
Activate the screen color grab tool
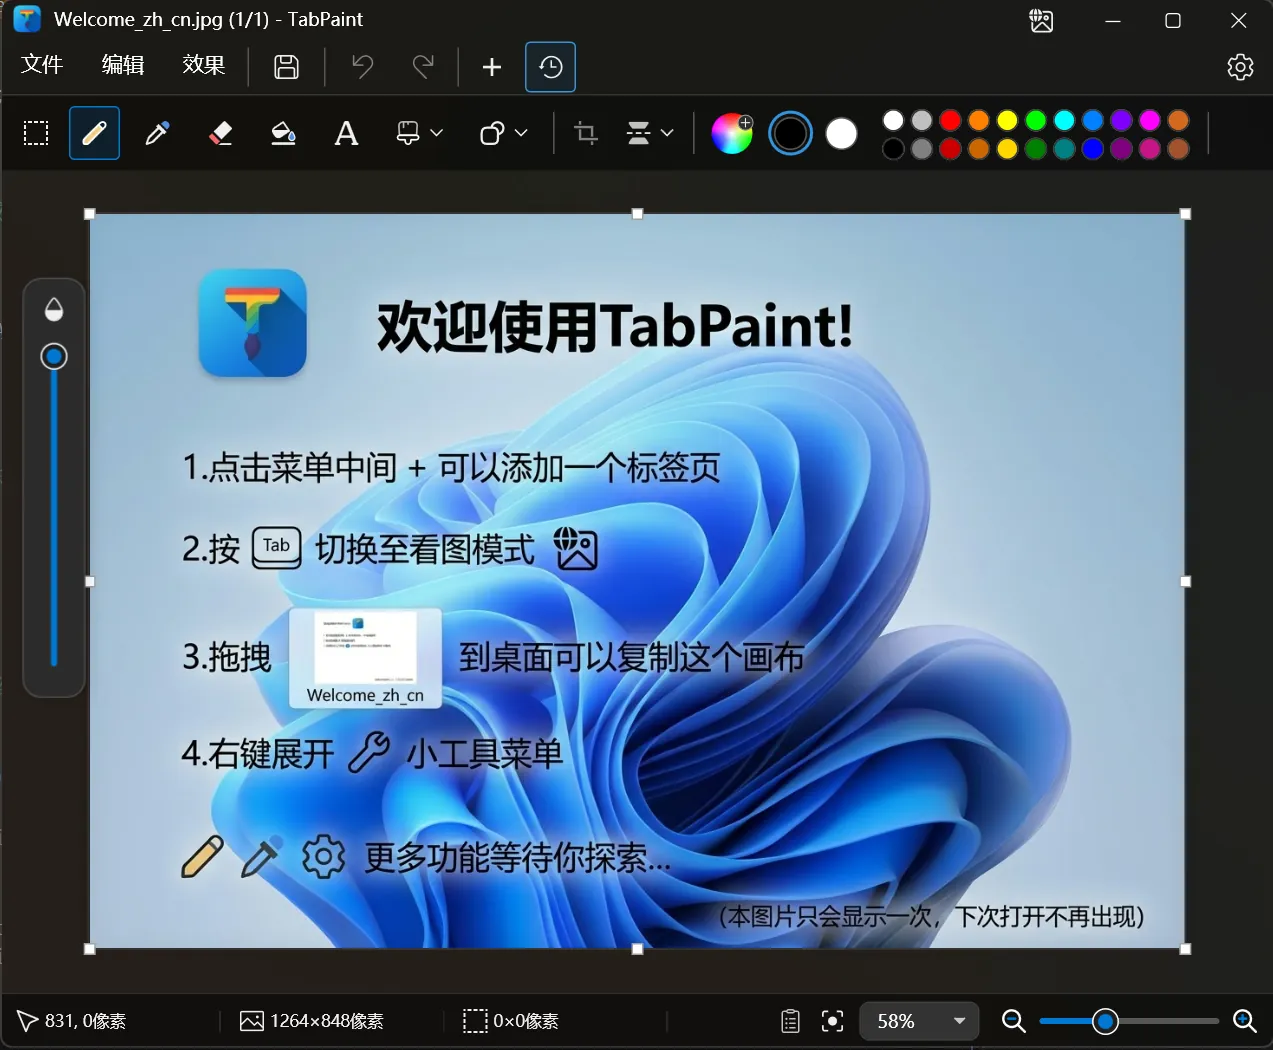(833, 1021)
